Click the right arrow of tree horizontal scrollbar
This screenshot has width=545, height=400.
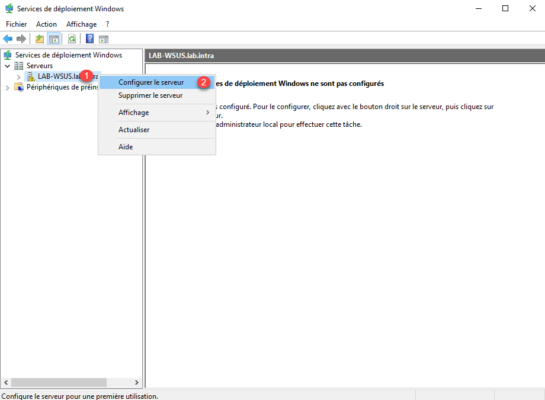[x=137, y=382]
